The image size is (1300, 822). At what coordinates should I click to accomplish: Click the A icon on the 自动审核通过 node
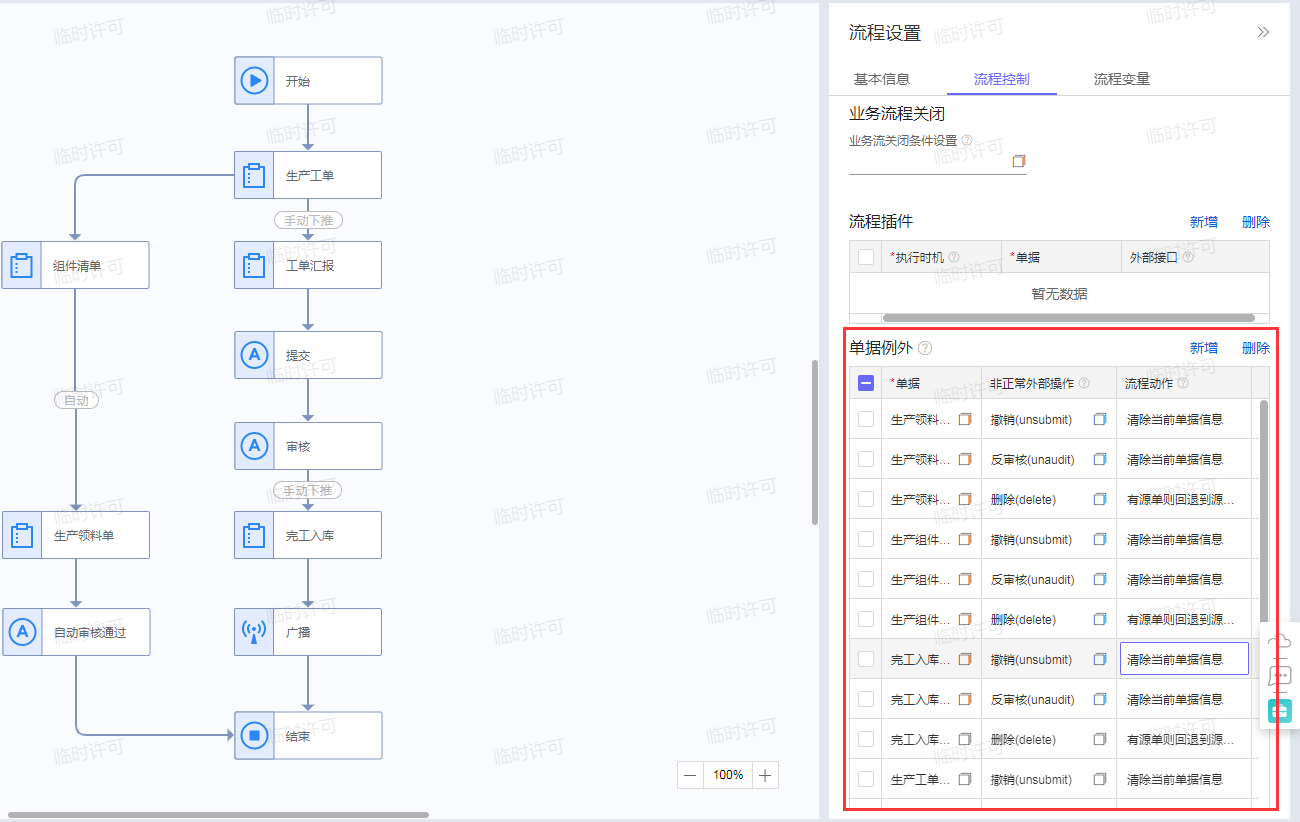(22, 632)
